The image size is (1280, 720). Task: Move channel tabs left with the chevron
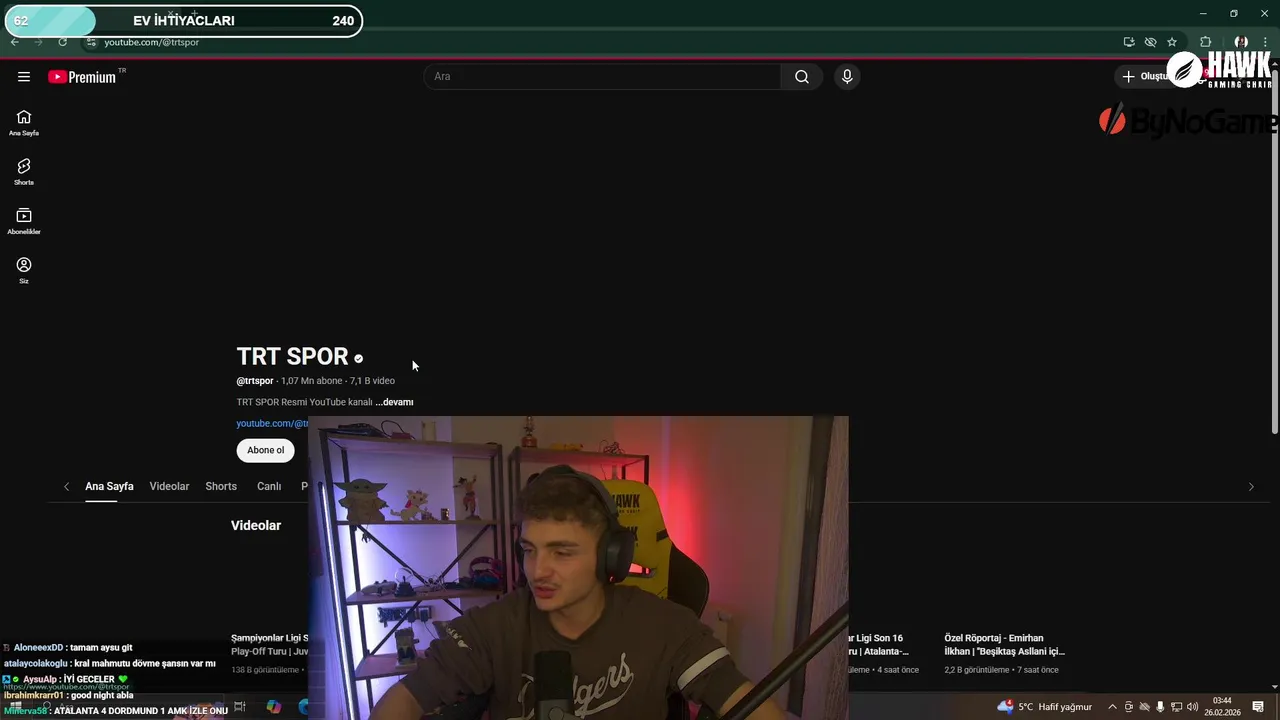pyautogui.click(x=66, y=487)
